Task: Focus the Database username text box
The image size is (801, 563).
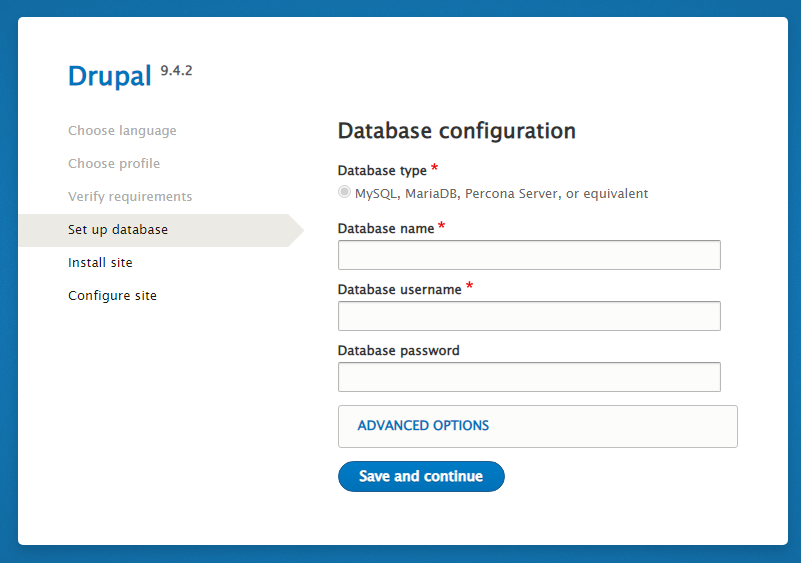Action: pos(529,316)
